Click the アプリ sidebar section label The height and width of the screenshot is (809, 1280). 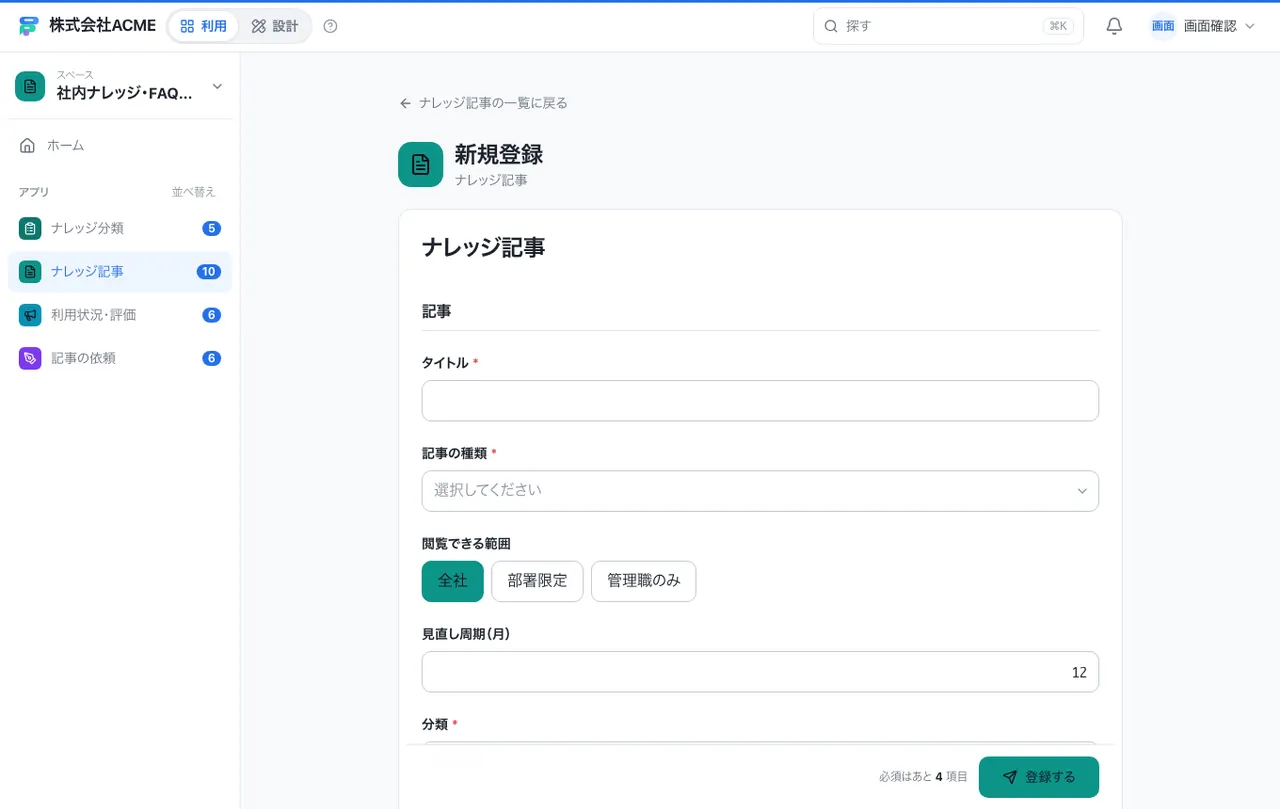[34, 192]
